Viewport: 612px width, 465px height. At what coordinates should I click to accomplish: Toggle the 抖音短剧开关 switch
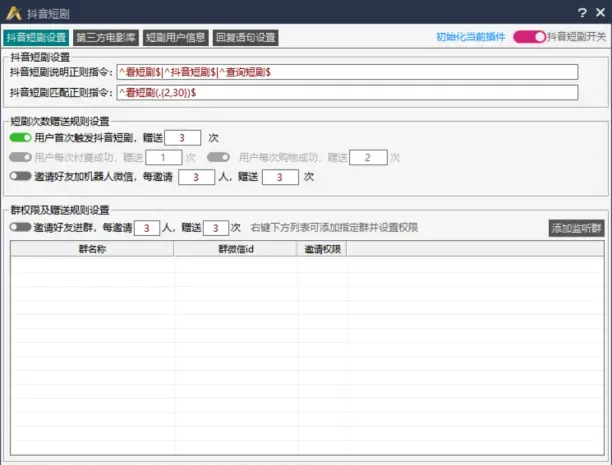coord(529,37)
